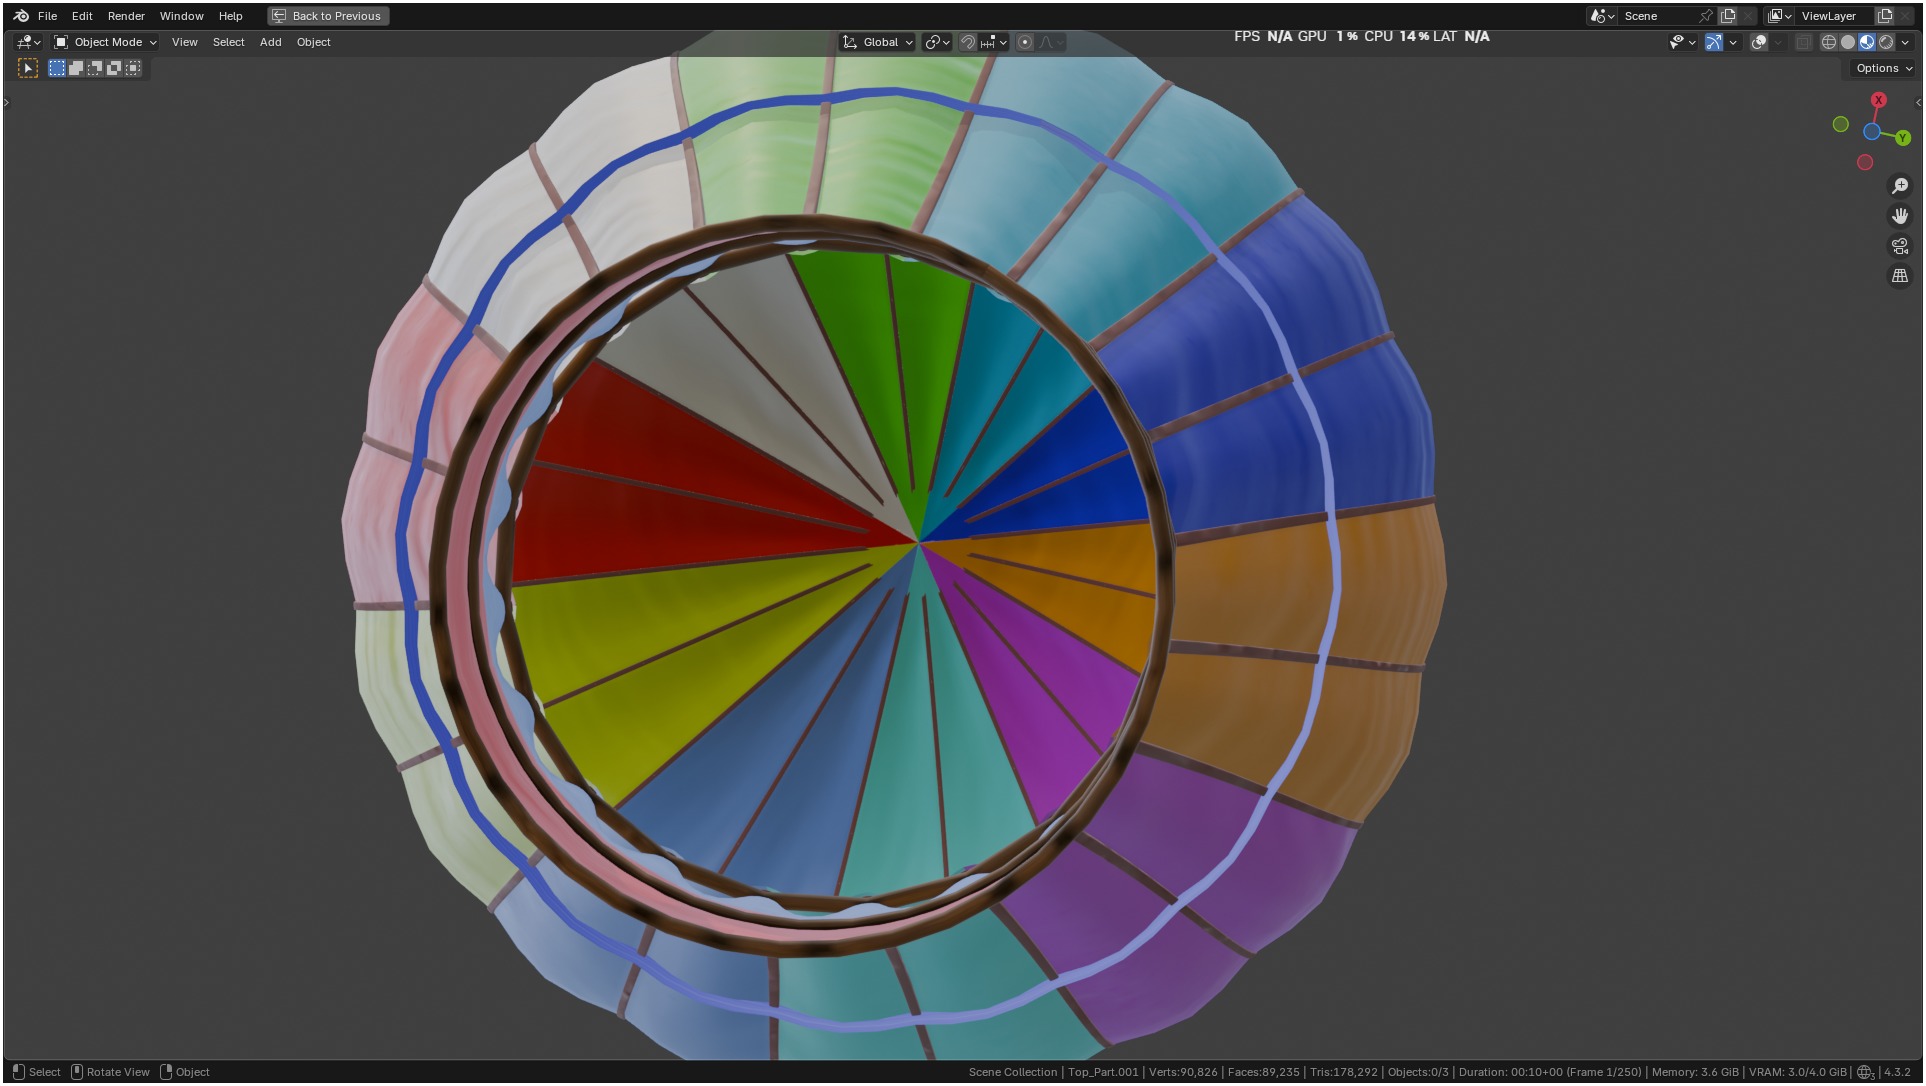The image size is (1926, 1086).
Task: Click the ViewLayer name field
Action: click(x=1835, y=16)
